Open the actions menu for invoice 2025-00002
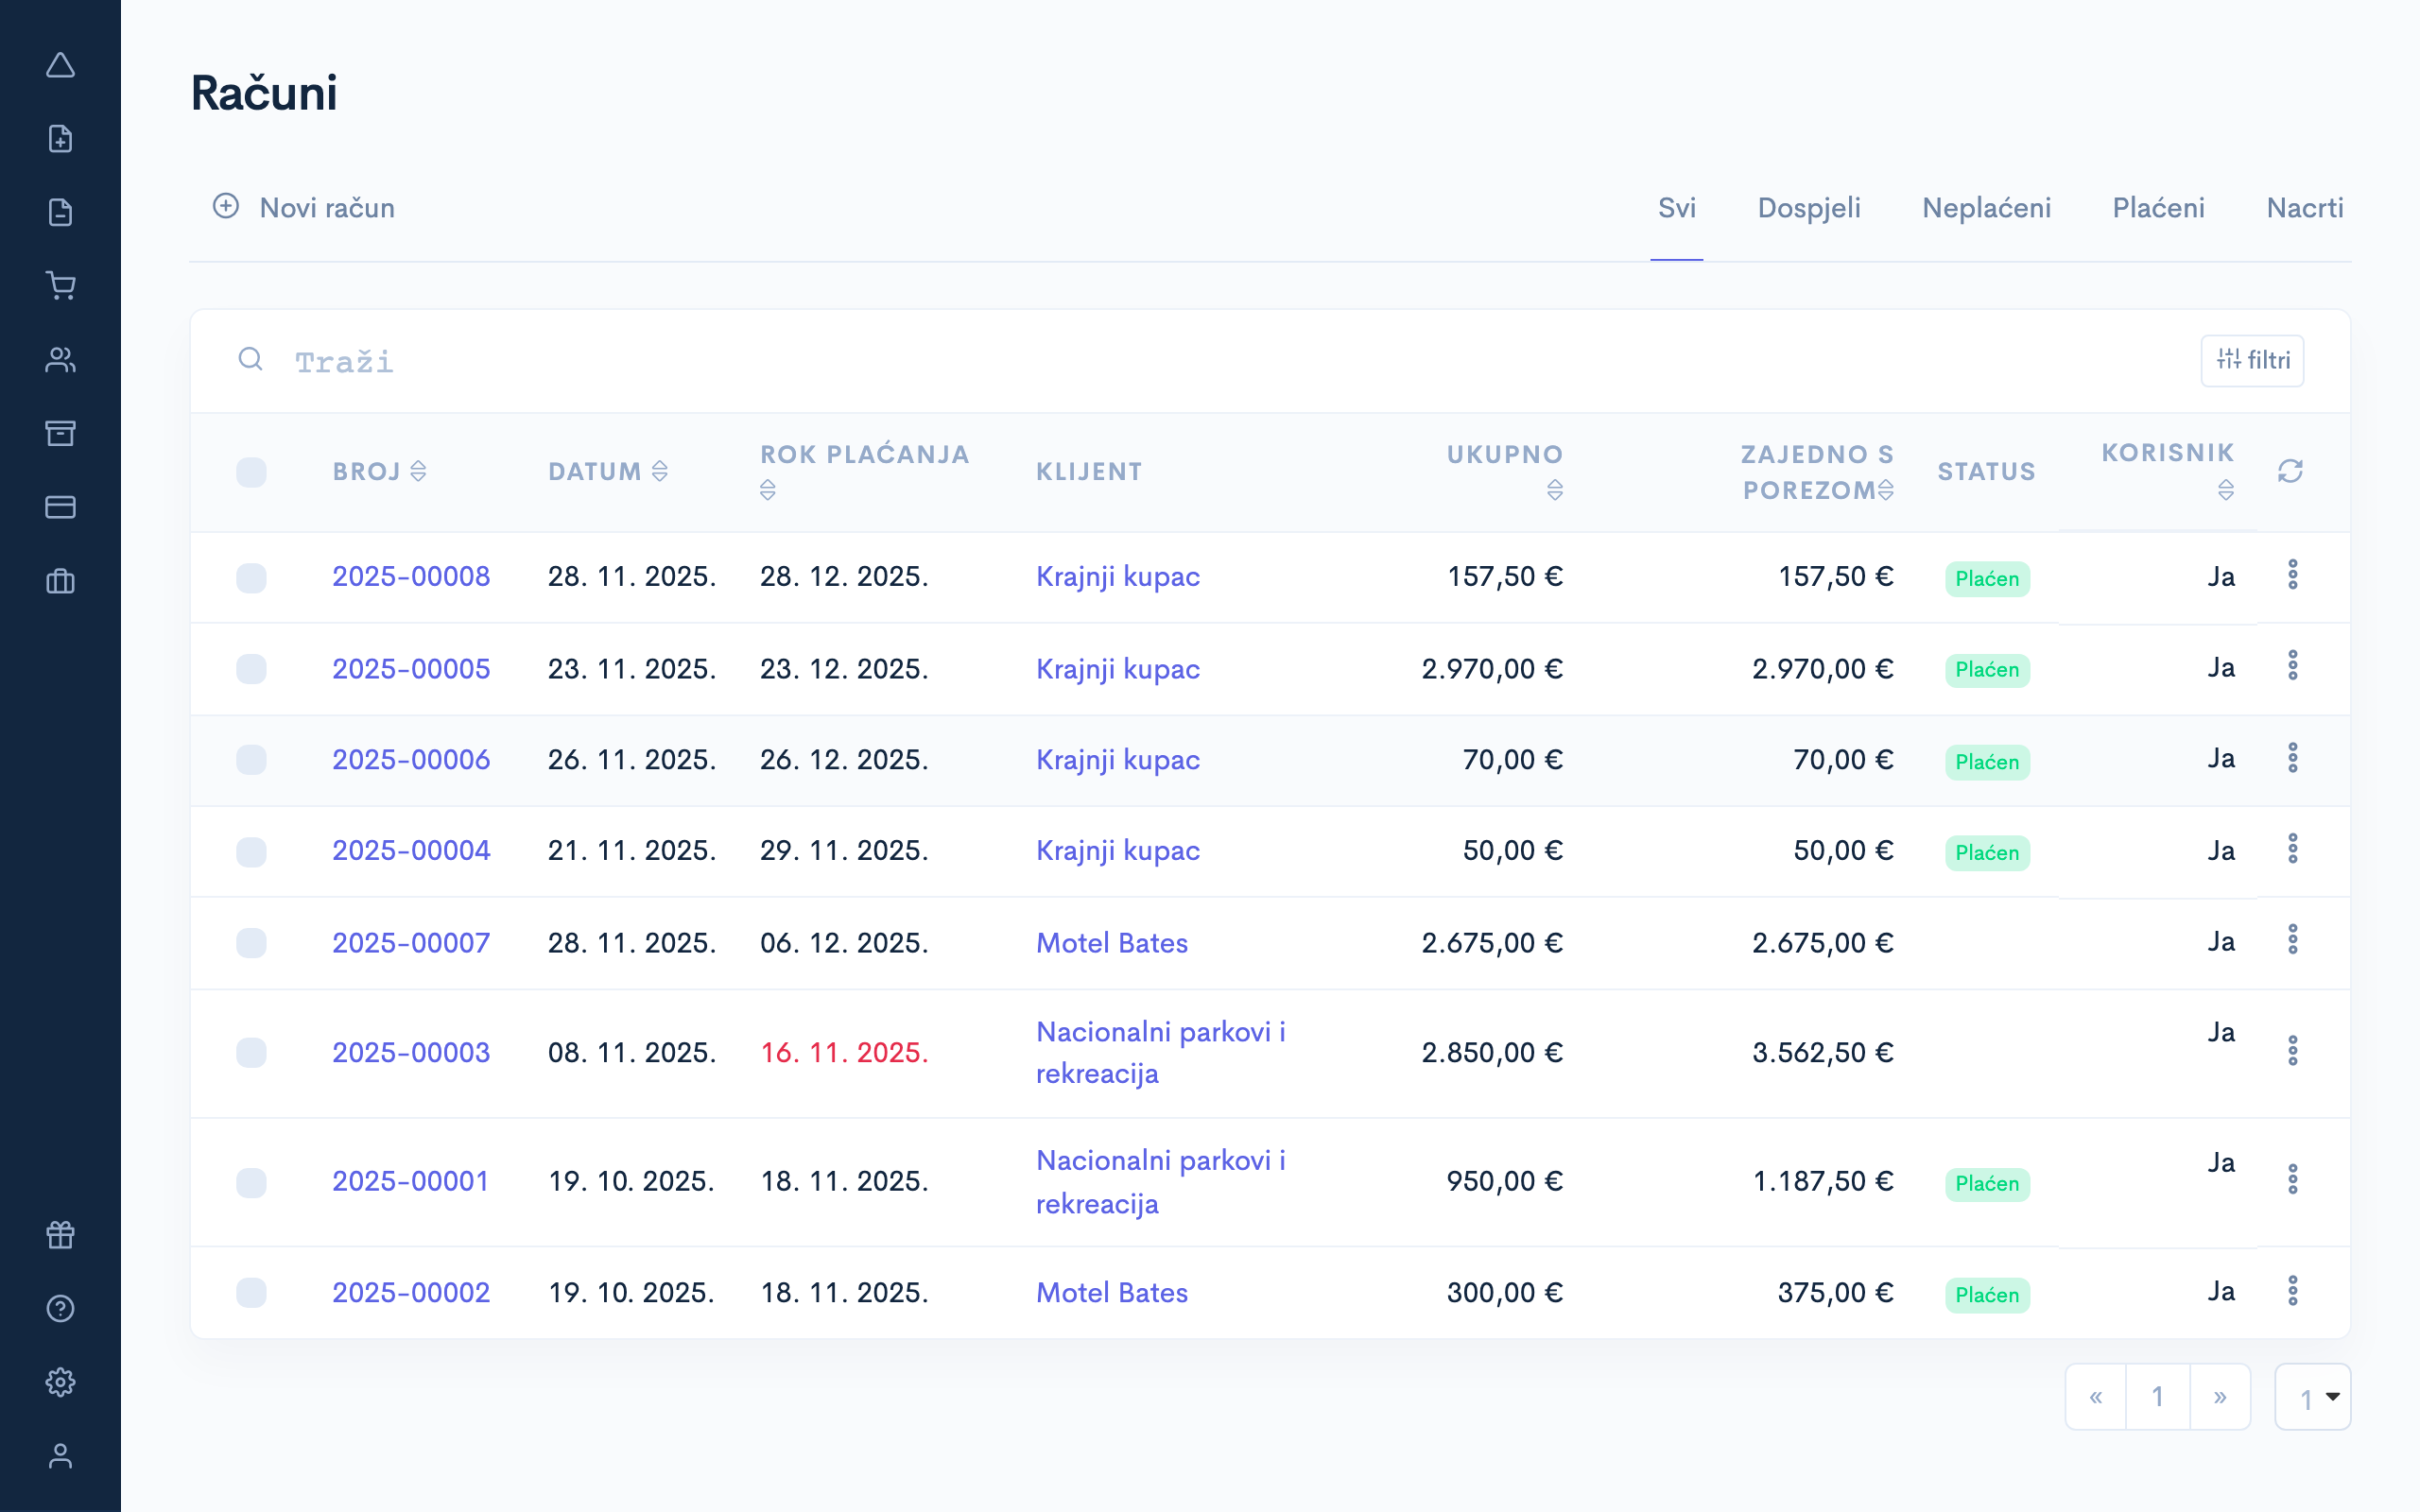 [x=2294, y=1291]
